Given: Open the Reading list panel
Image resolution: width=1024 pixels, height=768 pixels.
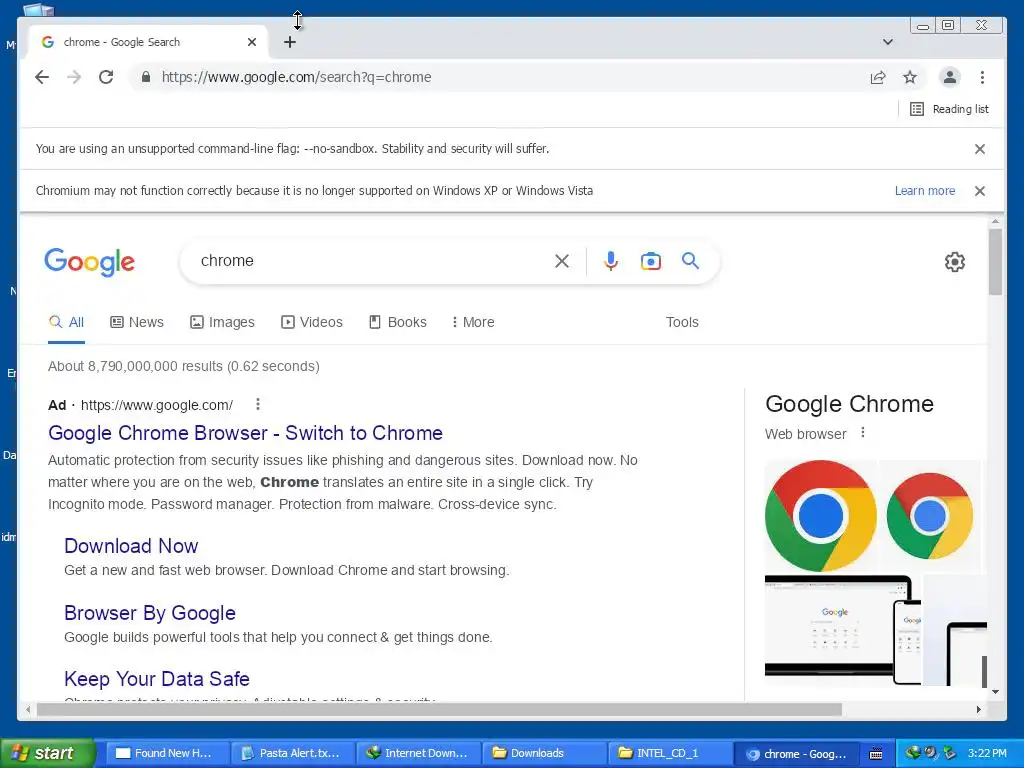Looking at the screenshot, I should pos(950,109).
